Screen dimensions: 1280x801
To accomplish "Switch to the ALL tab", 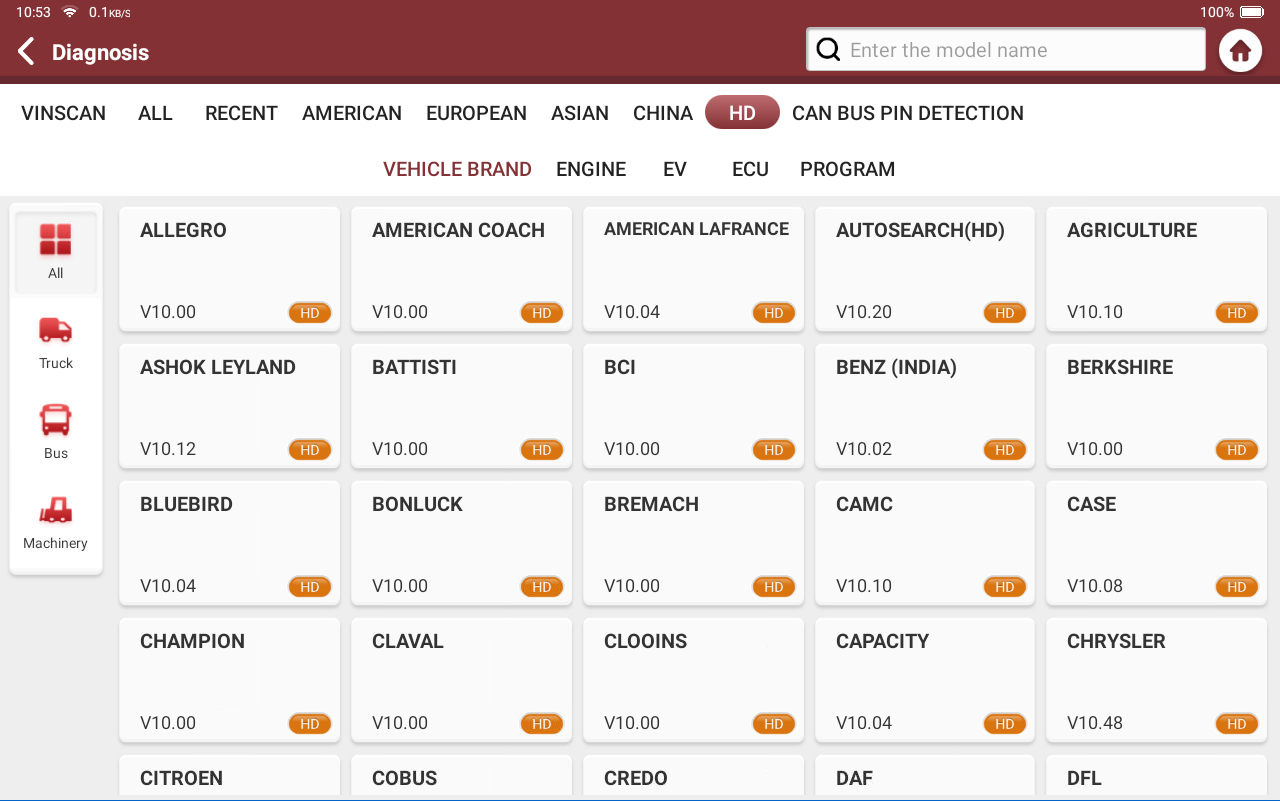I will (155, 113).
